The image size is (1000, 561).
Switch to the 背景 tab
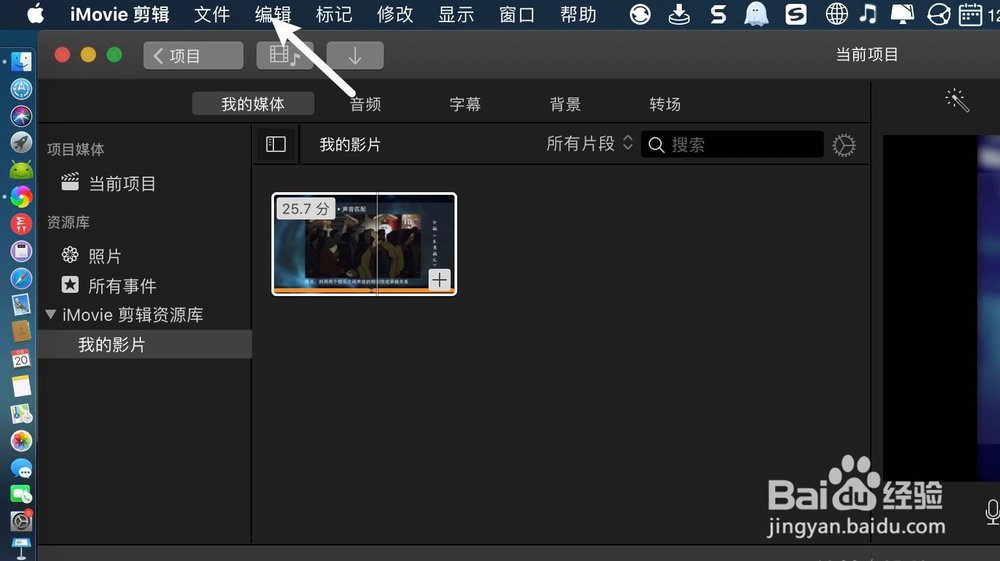pos(565,104)
